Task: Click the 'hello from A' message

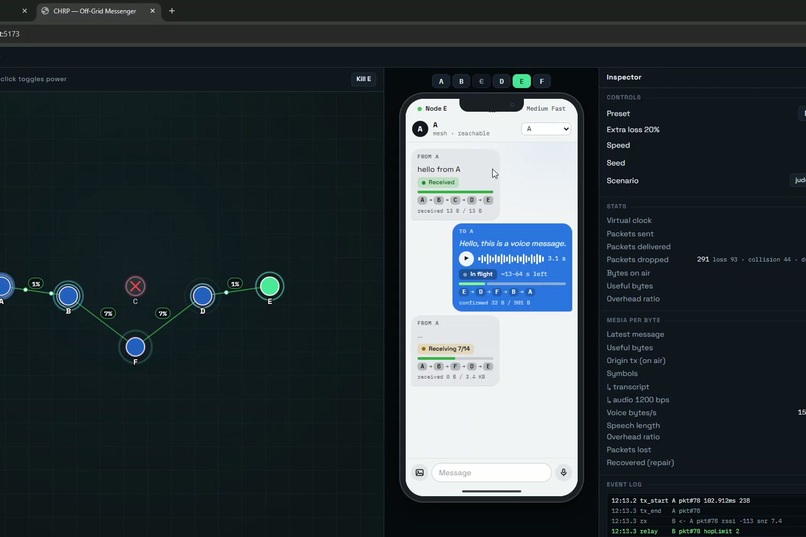Action: (439, 169)
